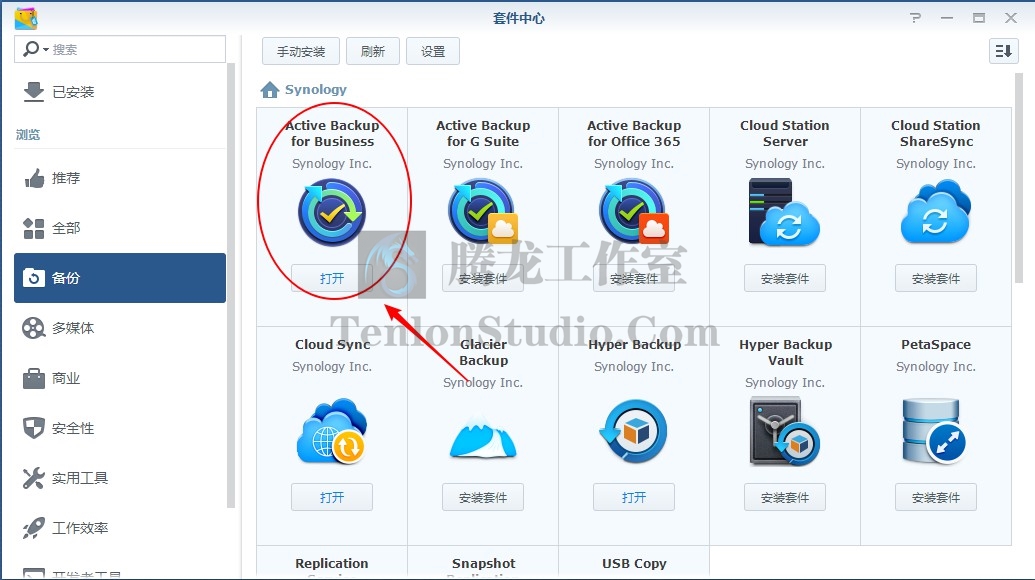
Task: Click the Snapshot package title
Action: pyautogui.click(x=483, y=564)
